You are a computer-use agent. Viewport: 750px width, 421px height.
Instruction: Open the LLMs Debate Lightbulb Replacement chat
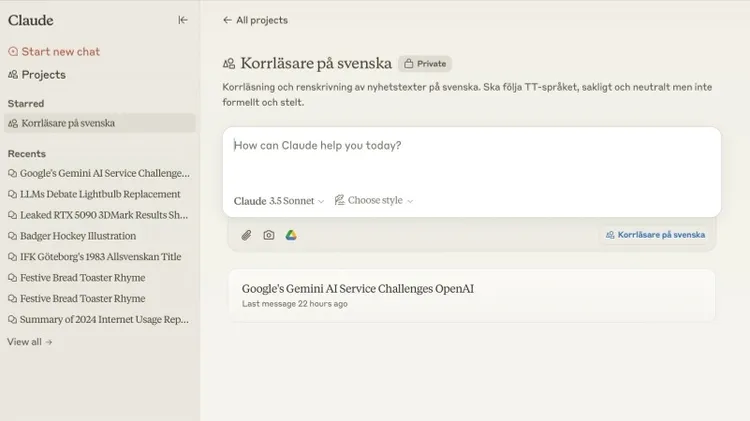click(95, 194)
